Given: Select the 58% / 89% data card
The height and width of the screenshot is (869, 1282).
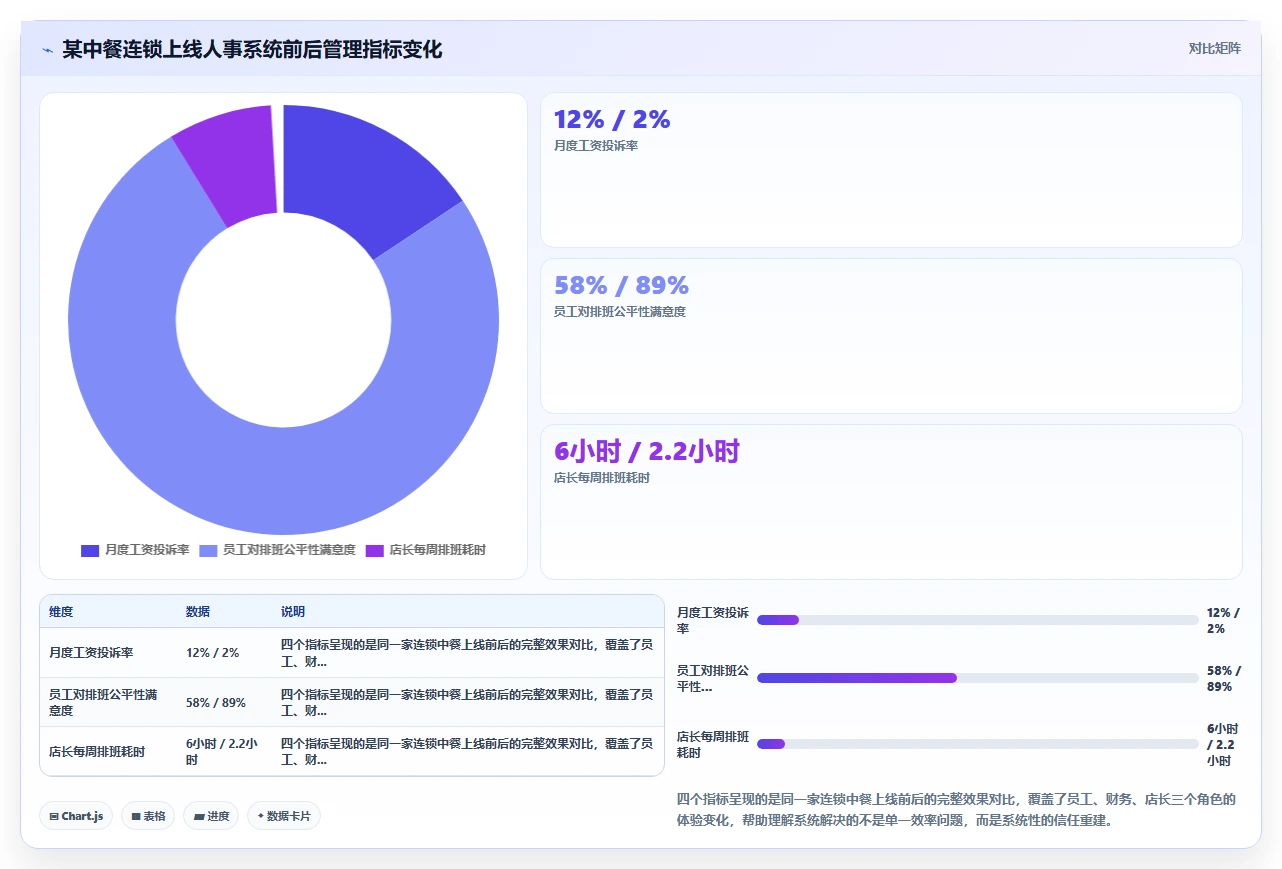Looking at the screenshot, I should (x=891, y=336).
